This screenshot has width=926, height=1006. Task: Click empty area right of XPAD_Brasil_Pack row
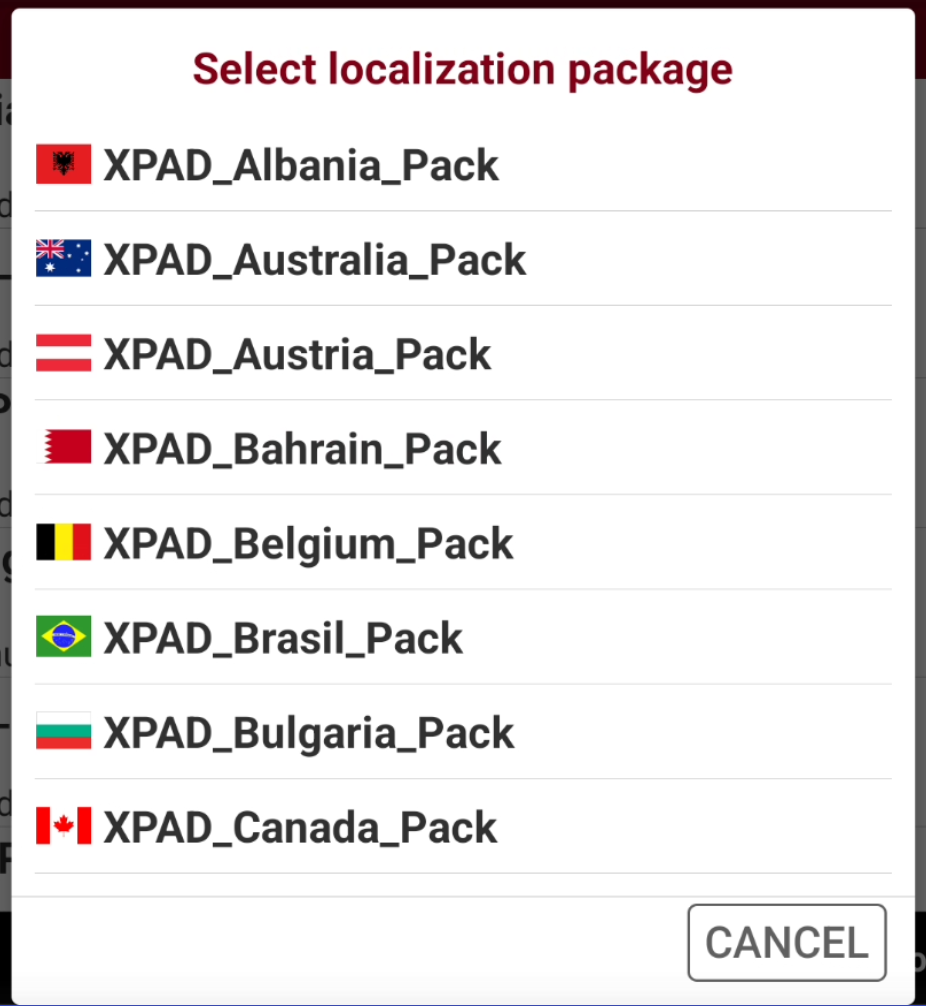pos(677,636)
